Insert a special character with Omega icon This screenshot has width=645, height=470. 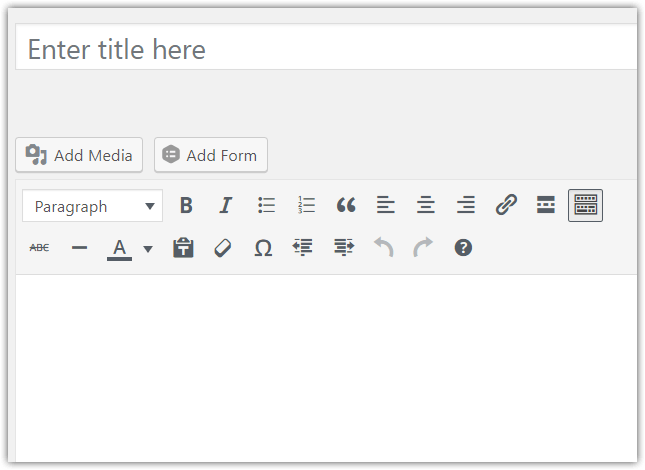pos(263,248)
